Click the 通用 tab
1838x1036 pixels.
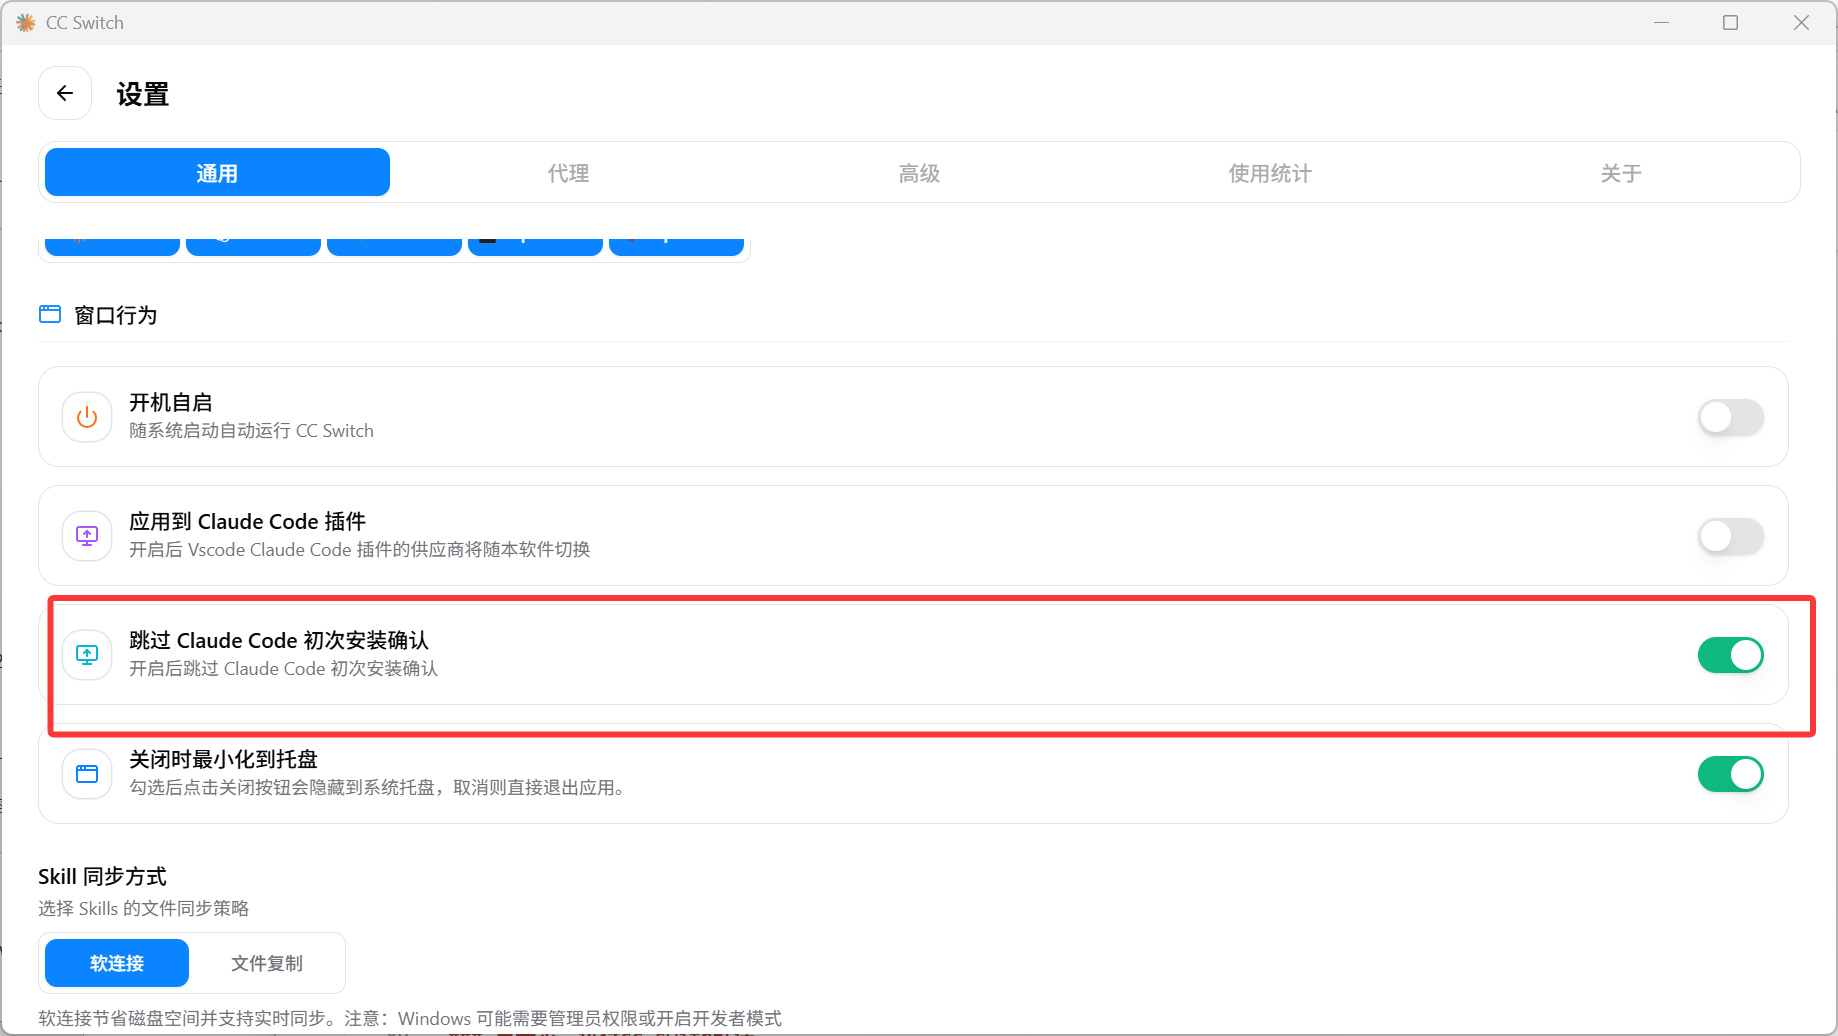click(x=216, y=172)
